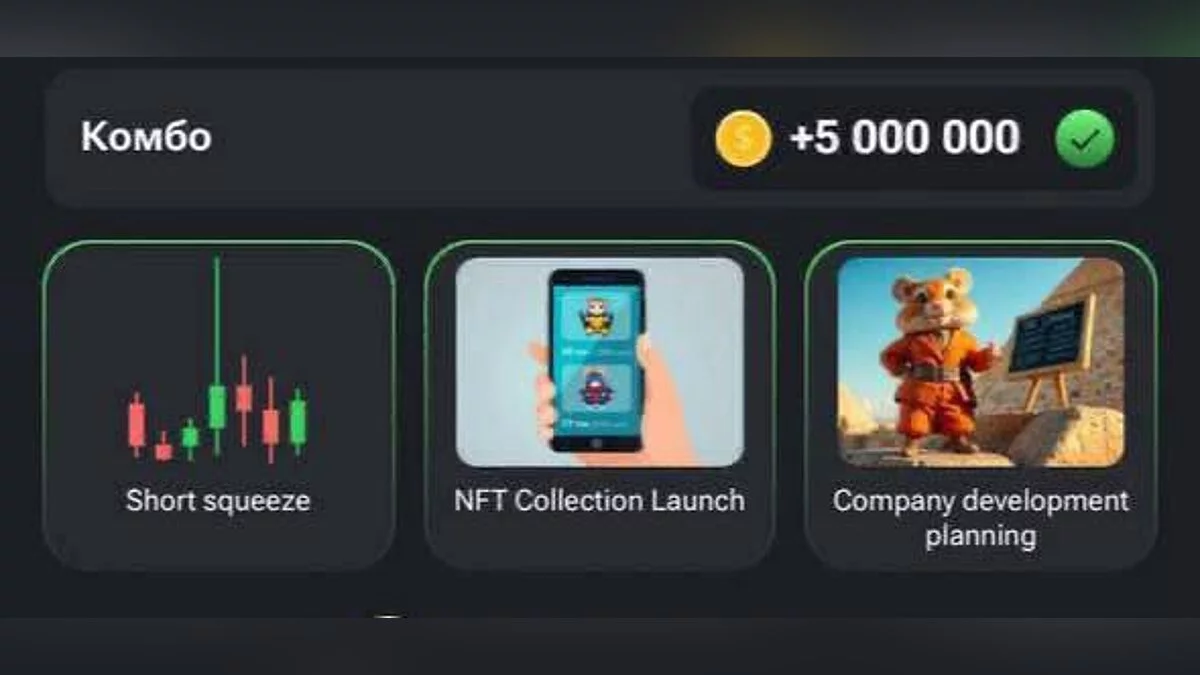This screenshot has height=675, width=1200.
Task: Click the Company development planning label text
Action: pyautogui.click(x=981, y=518)
